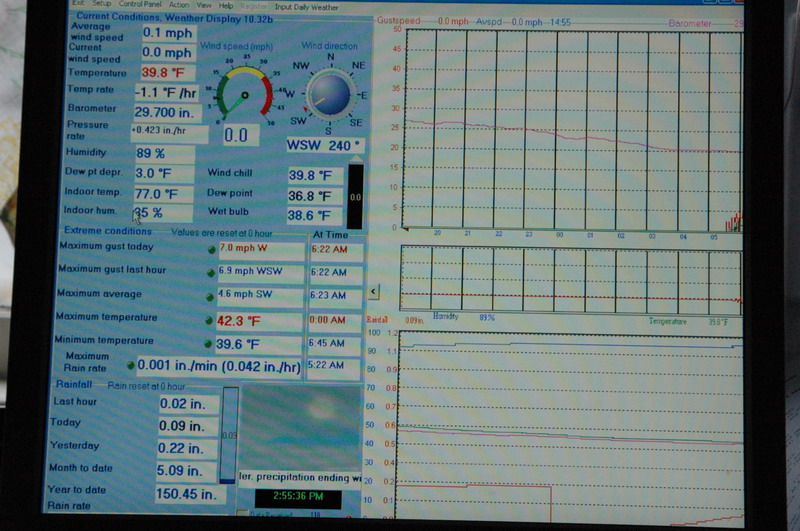The image size is (800, 531).
Task: Click the Year to date 150.45 in. value
Action: coord(191,494)
